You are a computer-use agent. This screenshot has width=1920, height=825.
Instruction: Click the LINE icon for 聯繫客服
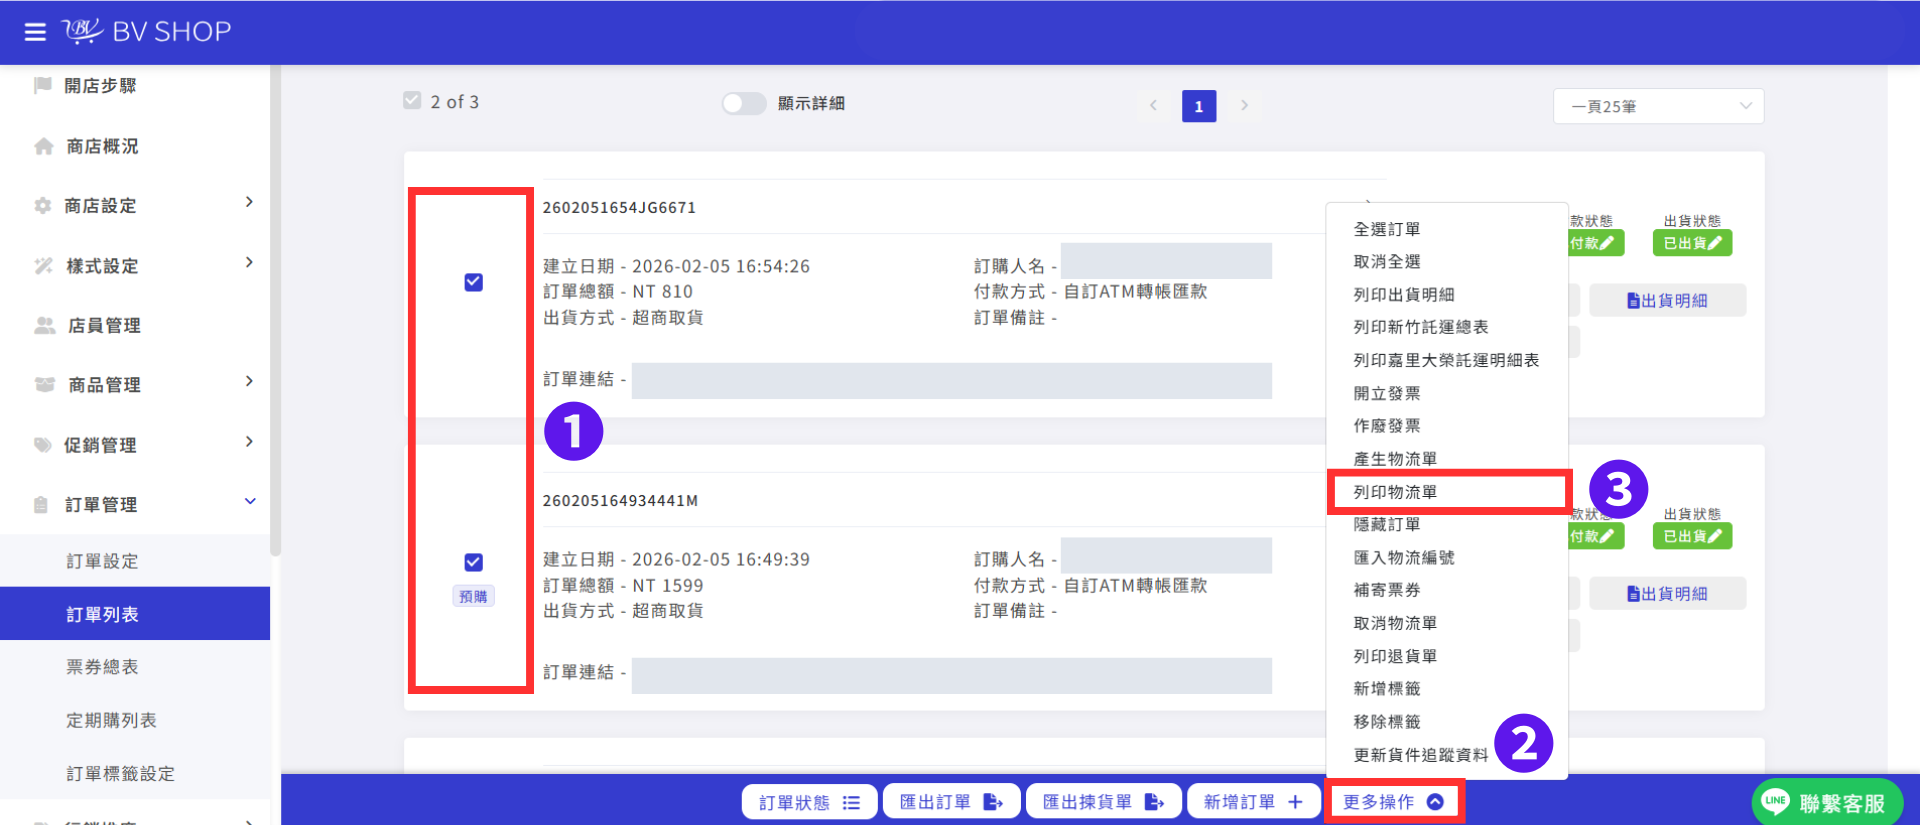pyautogui.click(x=1776, y=801)
